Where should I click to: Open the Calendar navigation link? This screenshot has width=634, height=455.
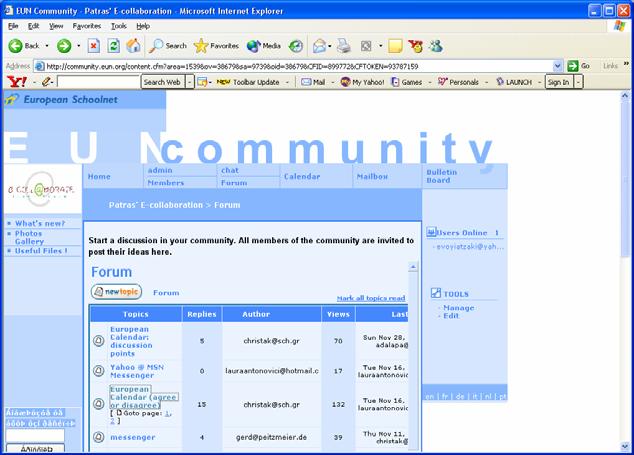tap(302, 176)
